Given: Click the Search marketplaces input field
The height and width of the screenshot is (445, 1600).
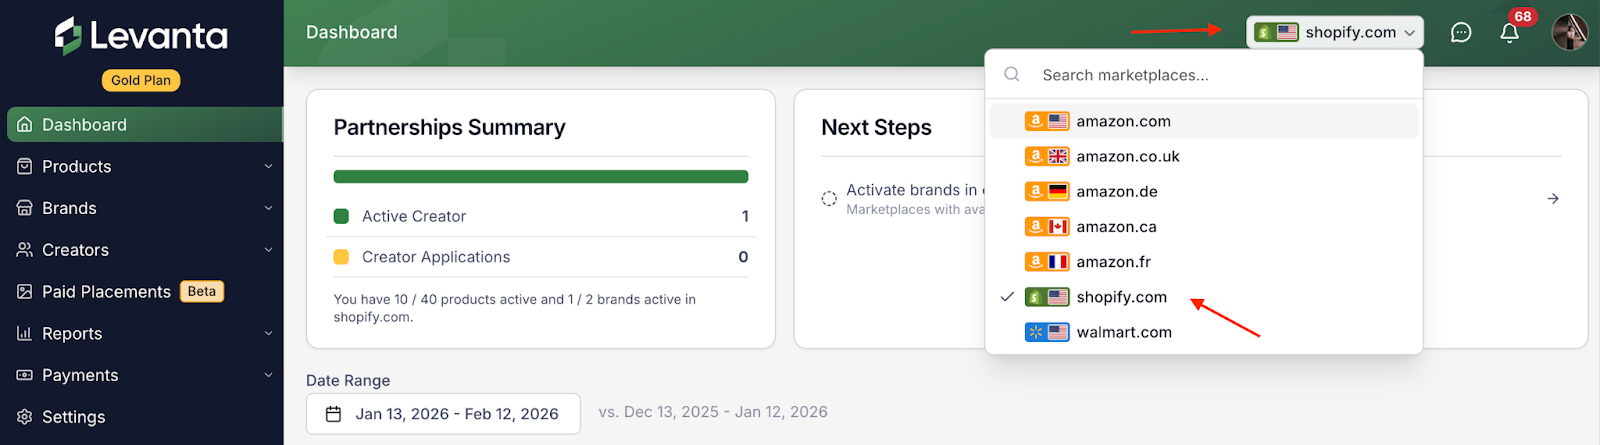Looking at the screenshot, I should coord(1200,75).
